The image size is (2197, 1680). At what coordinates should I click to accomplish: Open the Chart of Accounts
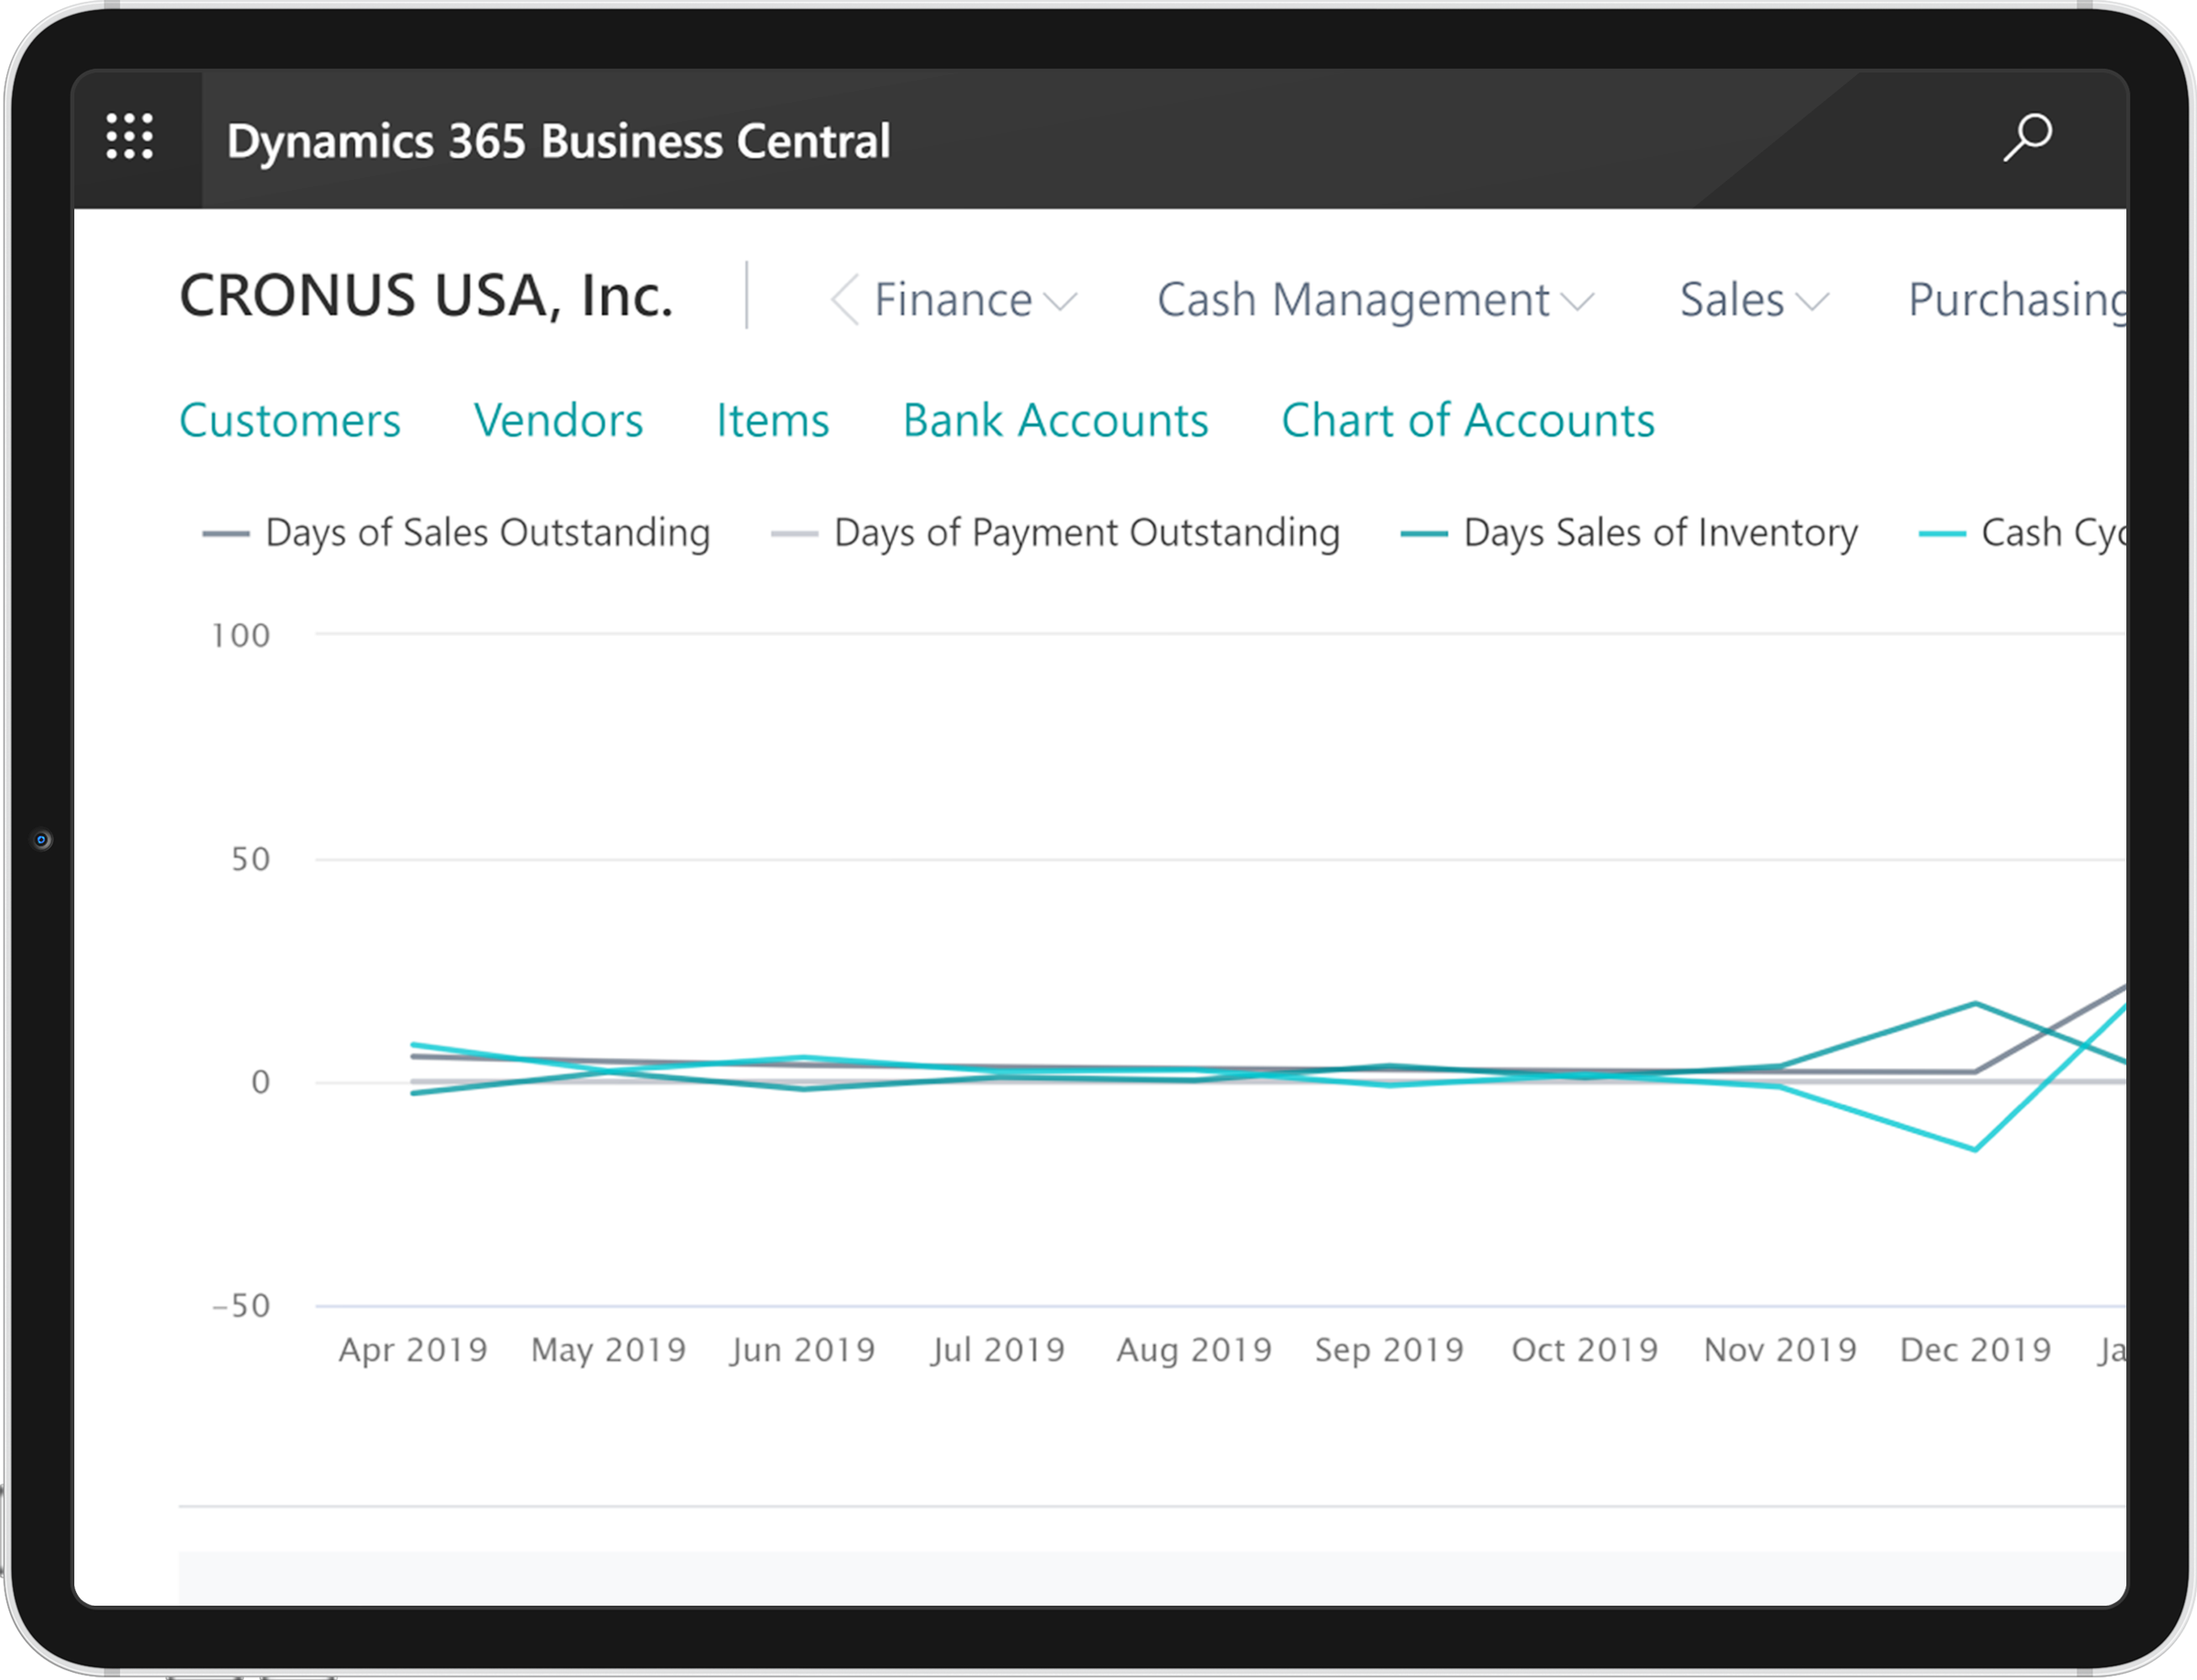[x=1468, y=420]
